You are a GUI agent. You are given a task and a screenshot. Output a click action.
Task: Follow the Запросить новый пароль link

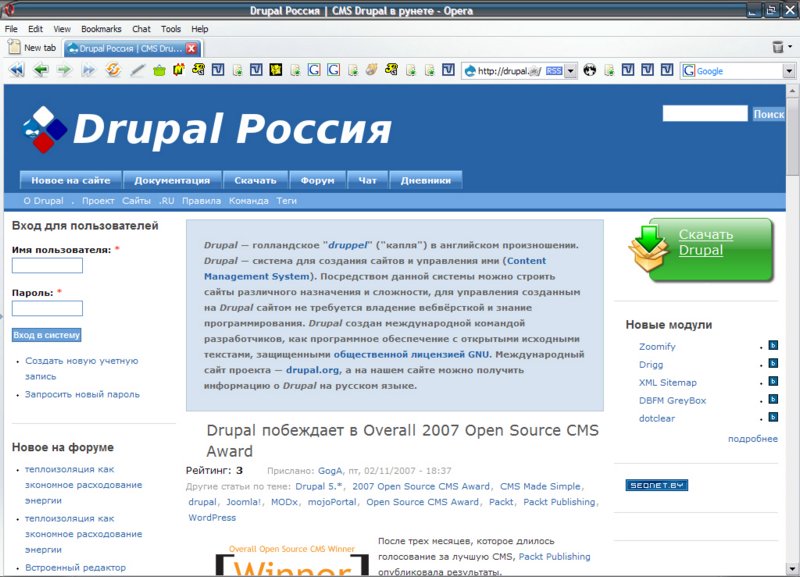pyautogui.click(x=82, y=394)
